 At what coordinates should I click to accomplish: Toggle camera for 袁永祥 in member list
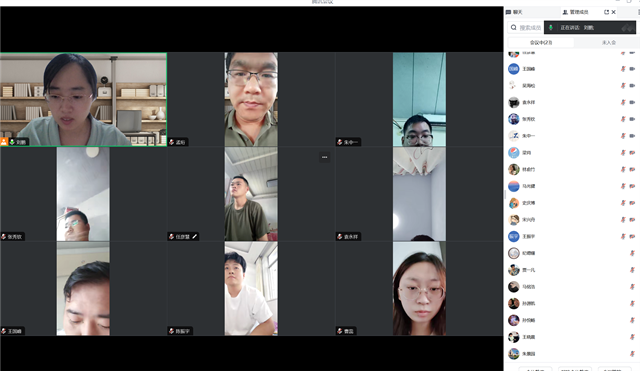[632, 102]
